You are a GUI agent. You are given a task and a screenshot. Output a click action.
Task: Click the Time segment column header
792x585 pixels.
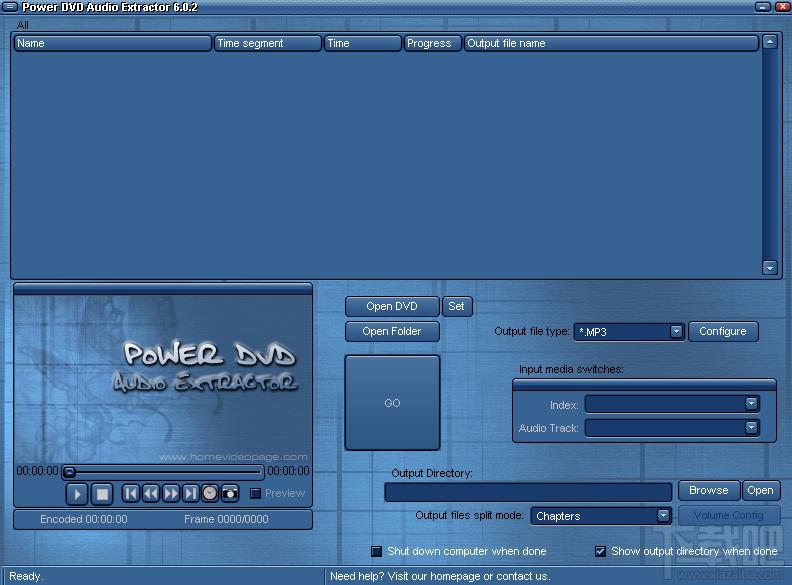tap(268, 43)
